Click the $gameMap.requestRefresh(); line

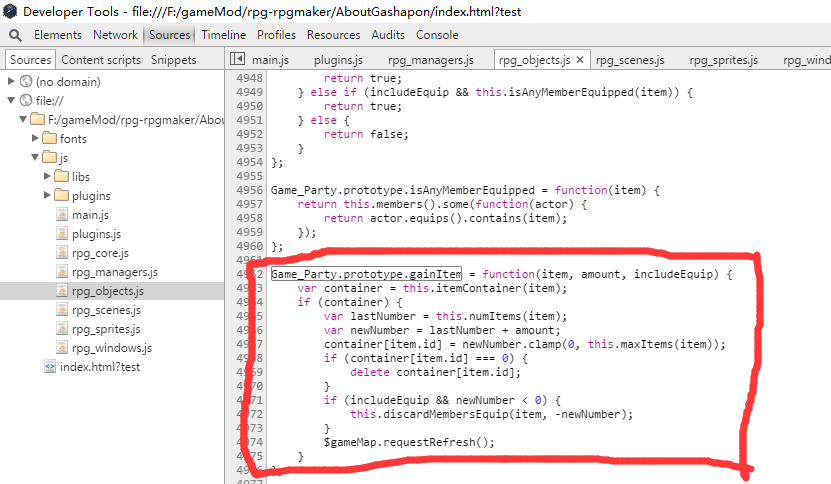coord(409,442)
